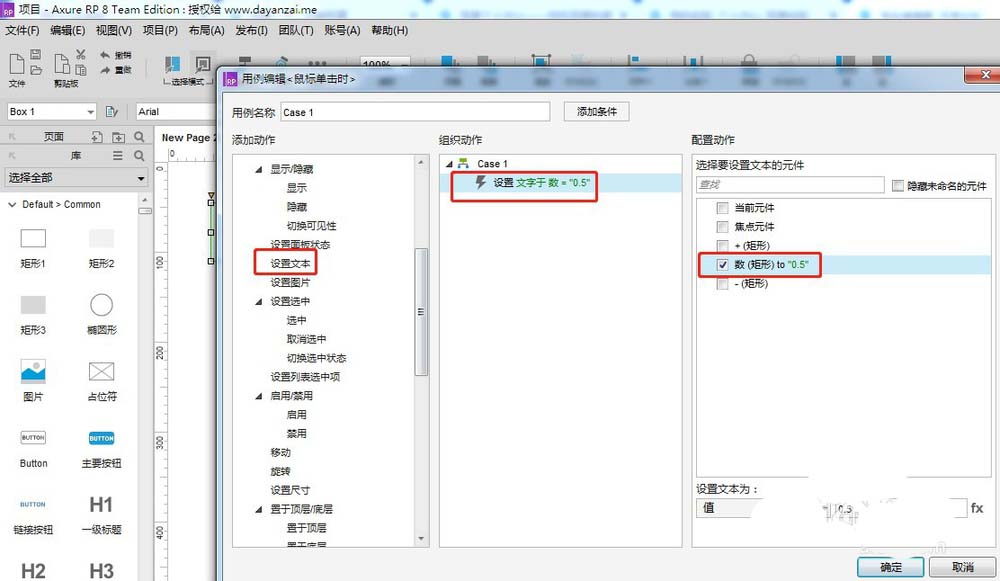Image resolution: width=1000 pixels, height=581 pixels.
Task: Open the 选择全部 library filter dropdown
Action: pyautogui.click(x=77, y=178)
